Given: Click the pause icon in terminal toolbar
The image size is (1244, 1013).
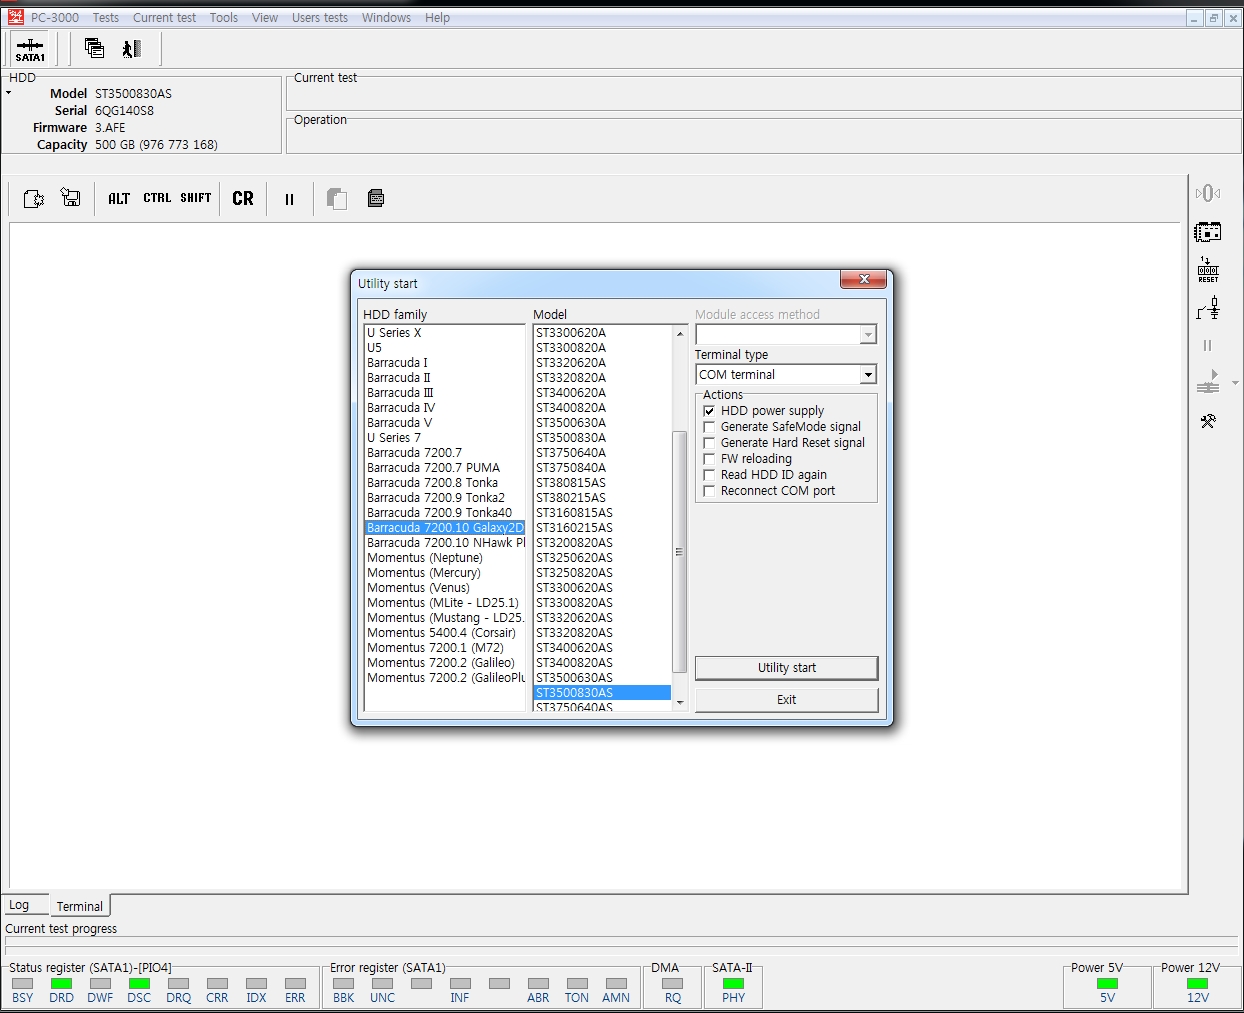Looking at the screenshot, I should 289,199.
